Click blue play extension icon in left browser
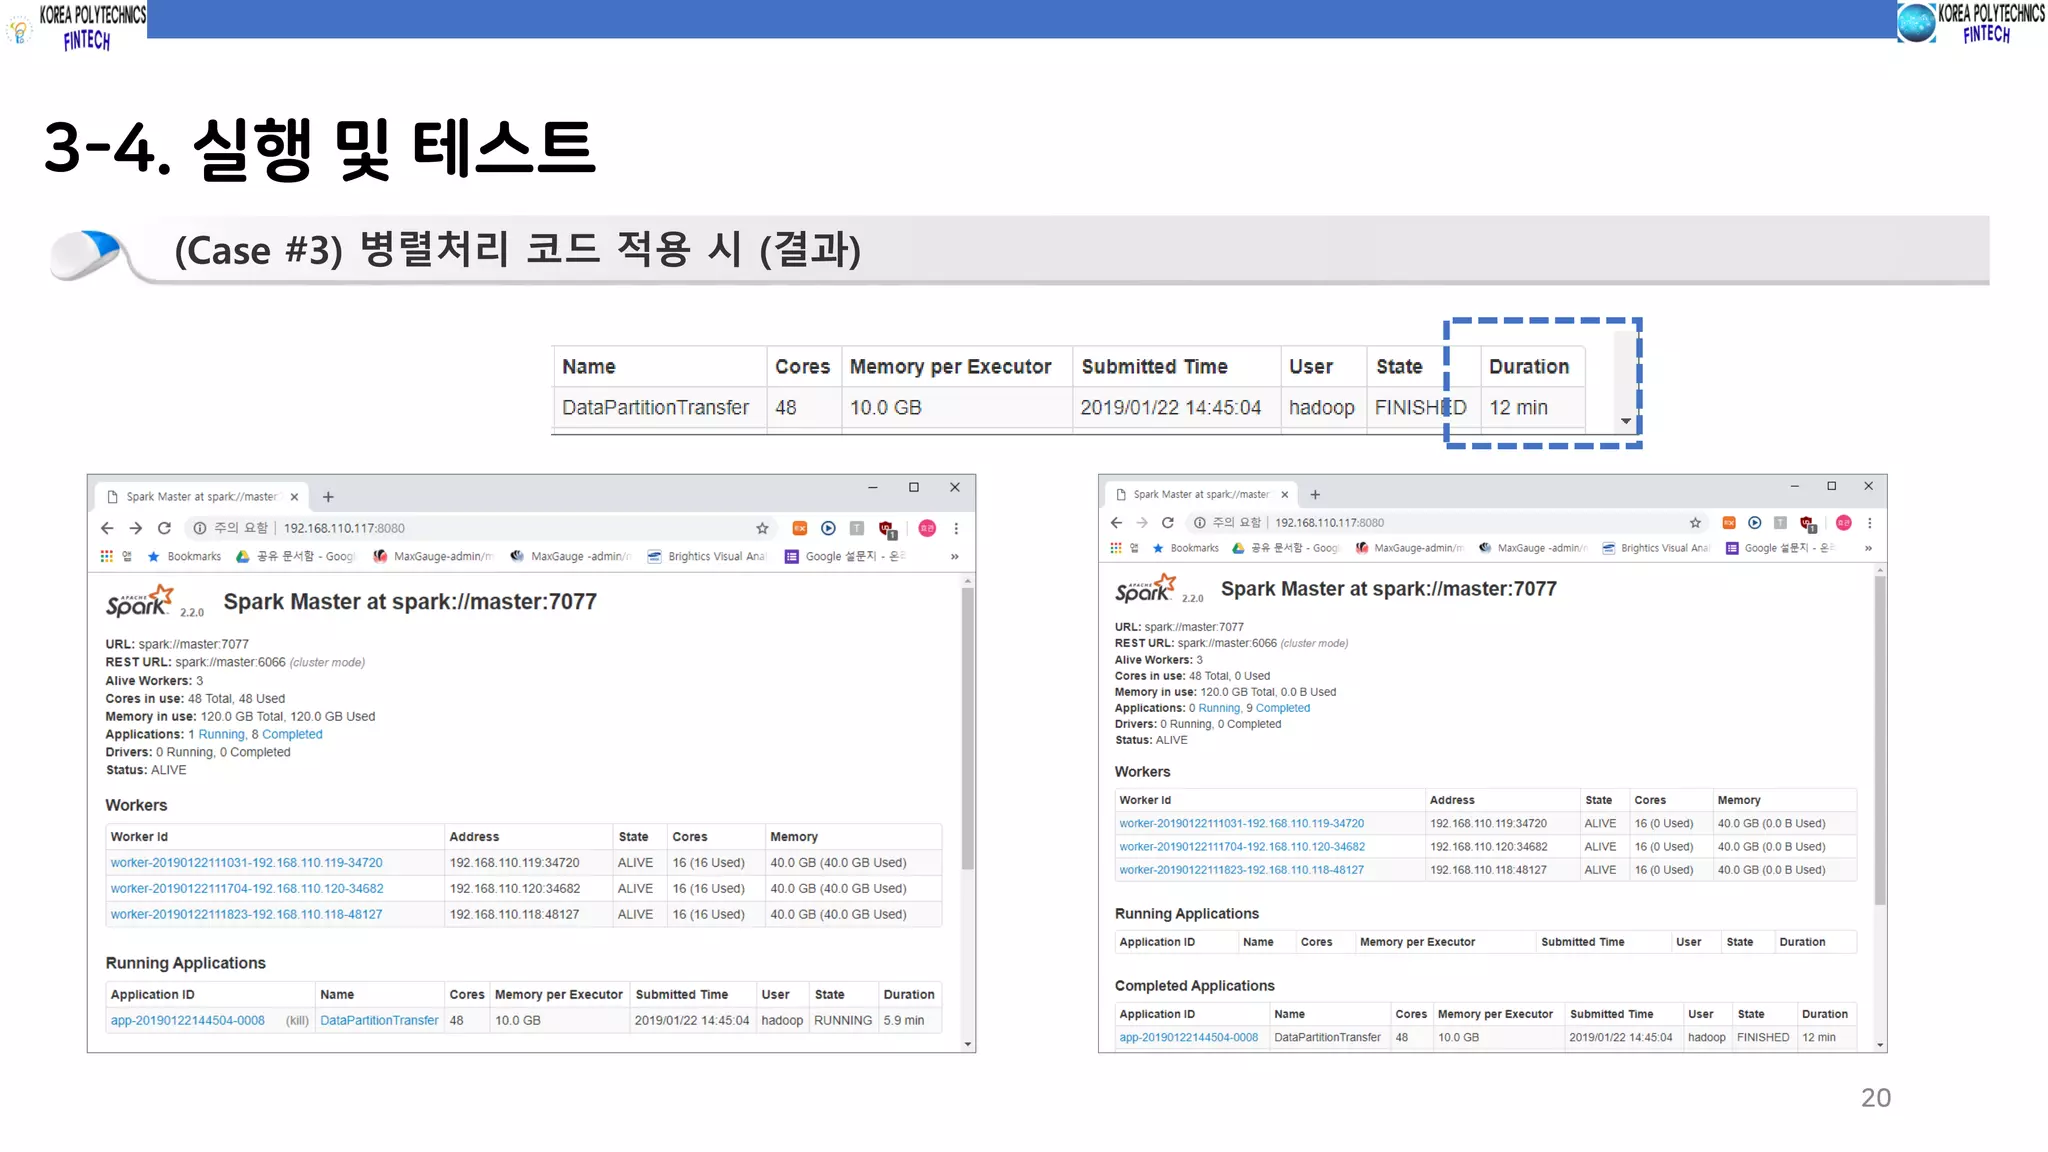This screenshot has width=2048, height=1152. tap(828, 528)
